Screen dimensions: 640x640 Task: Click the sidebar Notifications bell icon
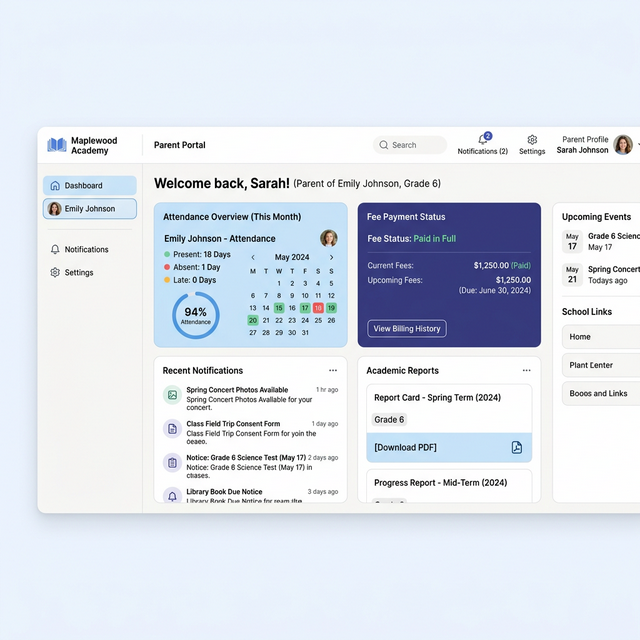click(55, 249)
